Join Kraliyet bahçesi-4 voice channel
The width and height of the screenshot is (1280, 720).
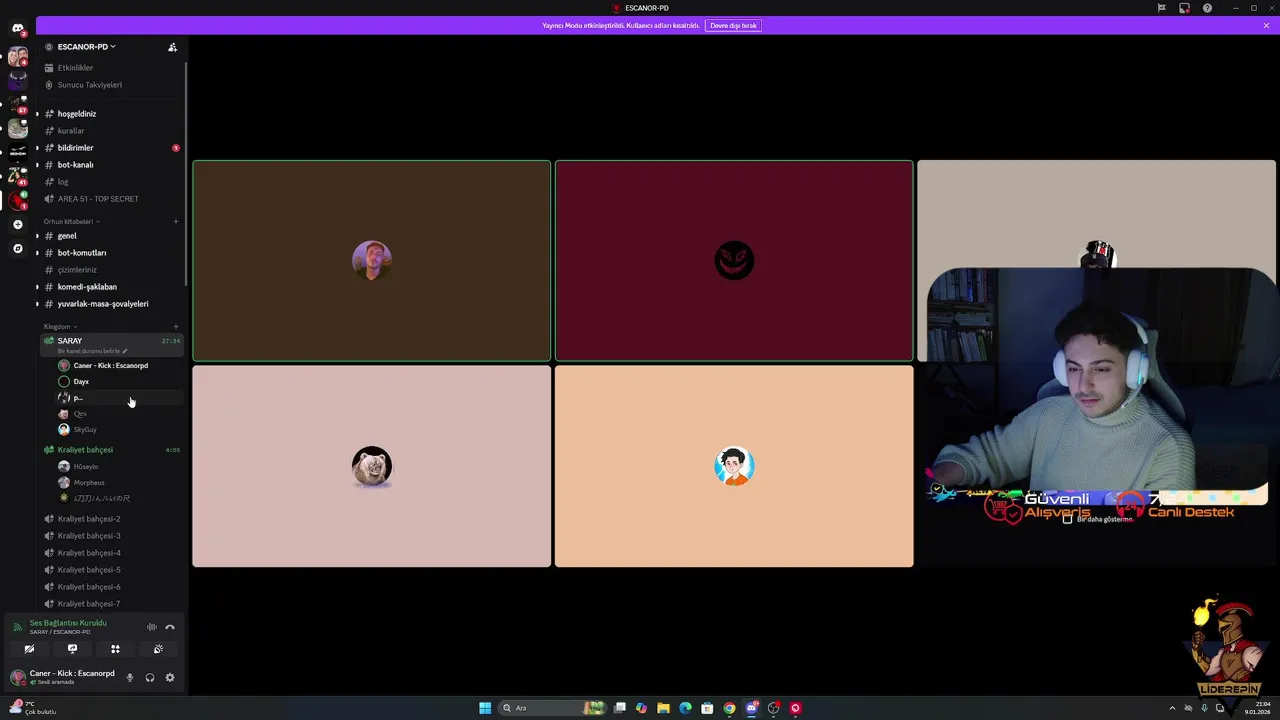tap(89, 553)
